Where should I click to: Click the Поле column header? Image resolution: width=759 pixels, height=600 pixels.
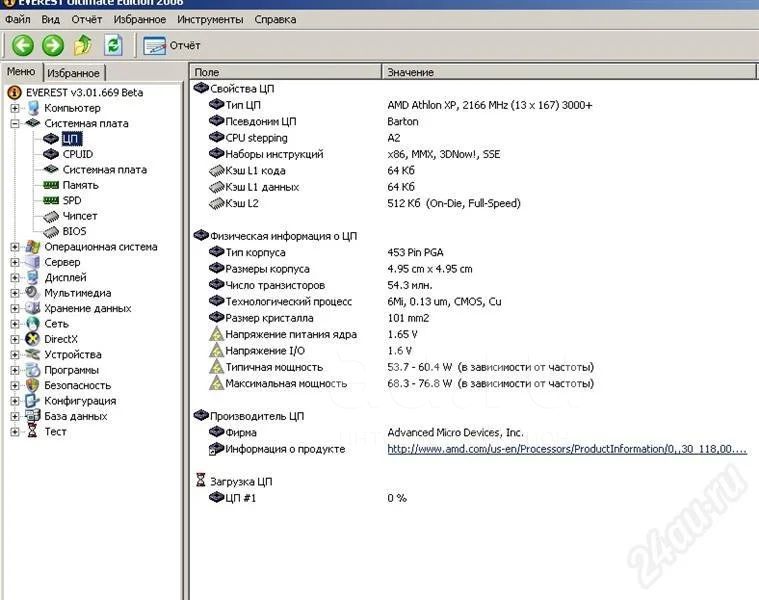(x=285, y=72)
